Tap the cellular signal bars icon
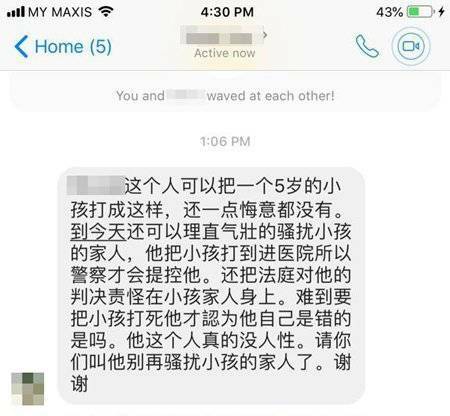Screen dimensions: 450x416 [16, 12]
